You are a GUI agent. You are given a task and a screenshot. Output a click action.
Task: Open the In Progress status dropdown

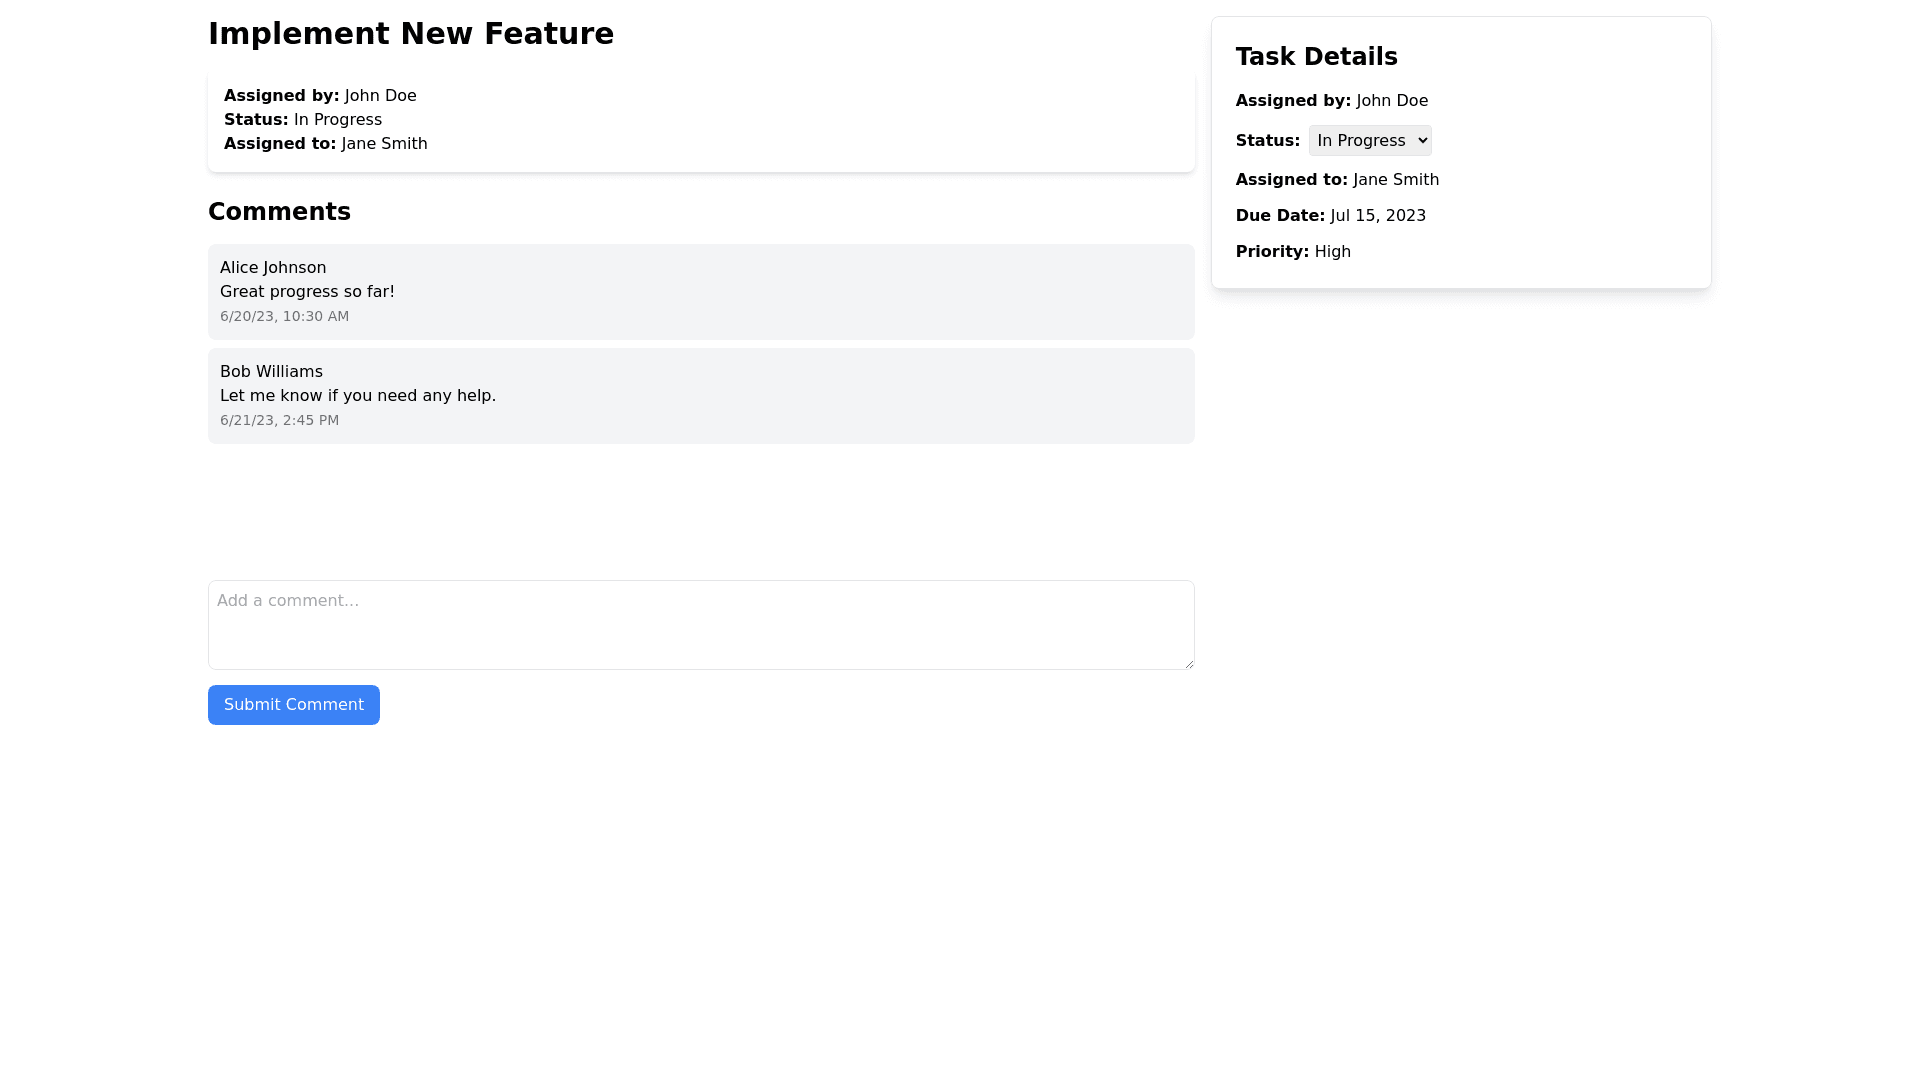(x=1369, y=141)
